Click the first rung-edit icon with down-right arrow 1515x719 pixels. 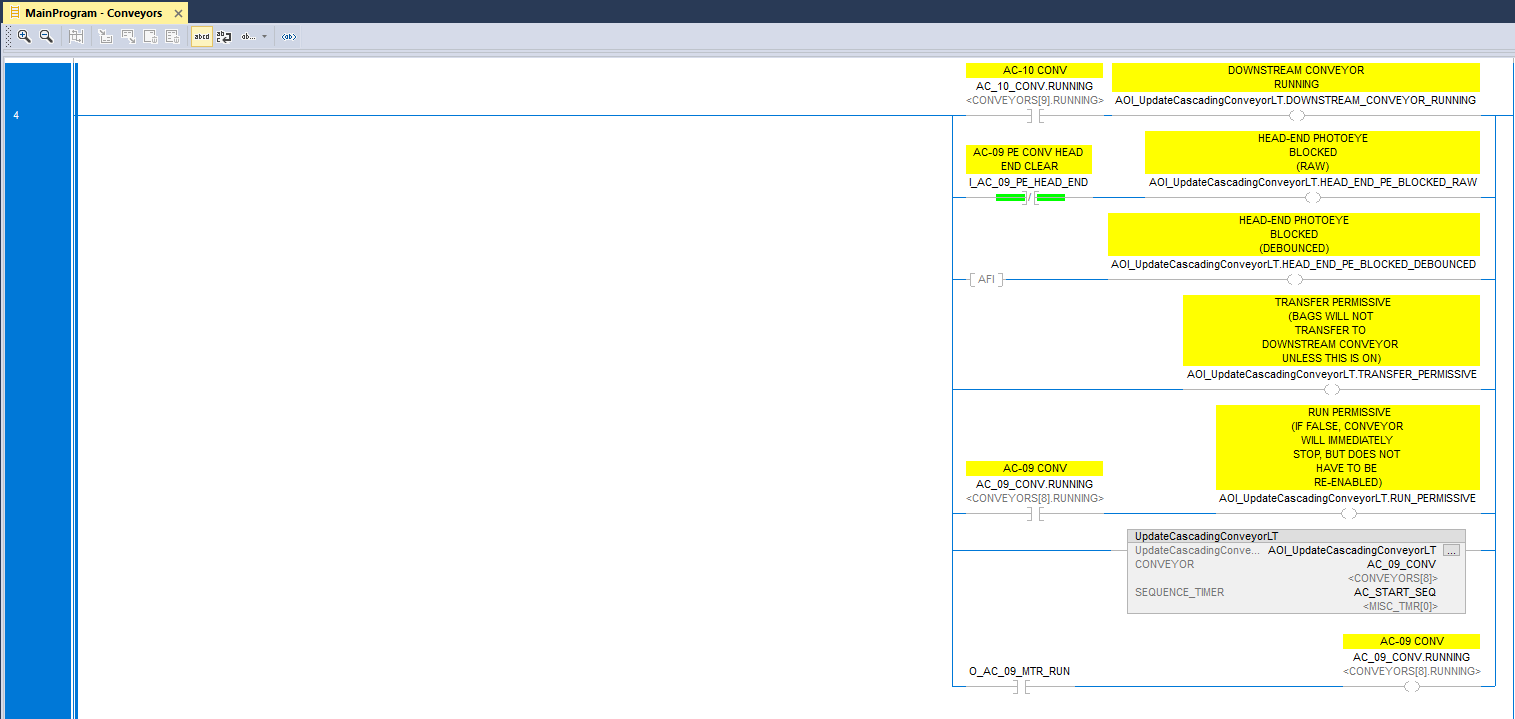[106, 36]
